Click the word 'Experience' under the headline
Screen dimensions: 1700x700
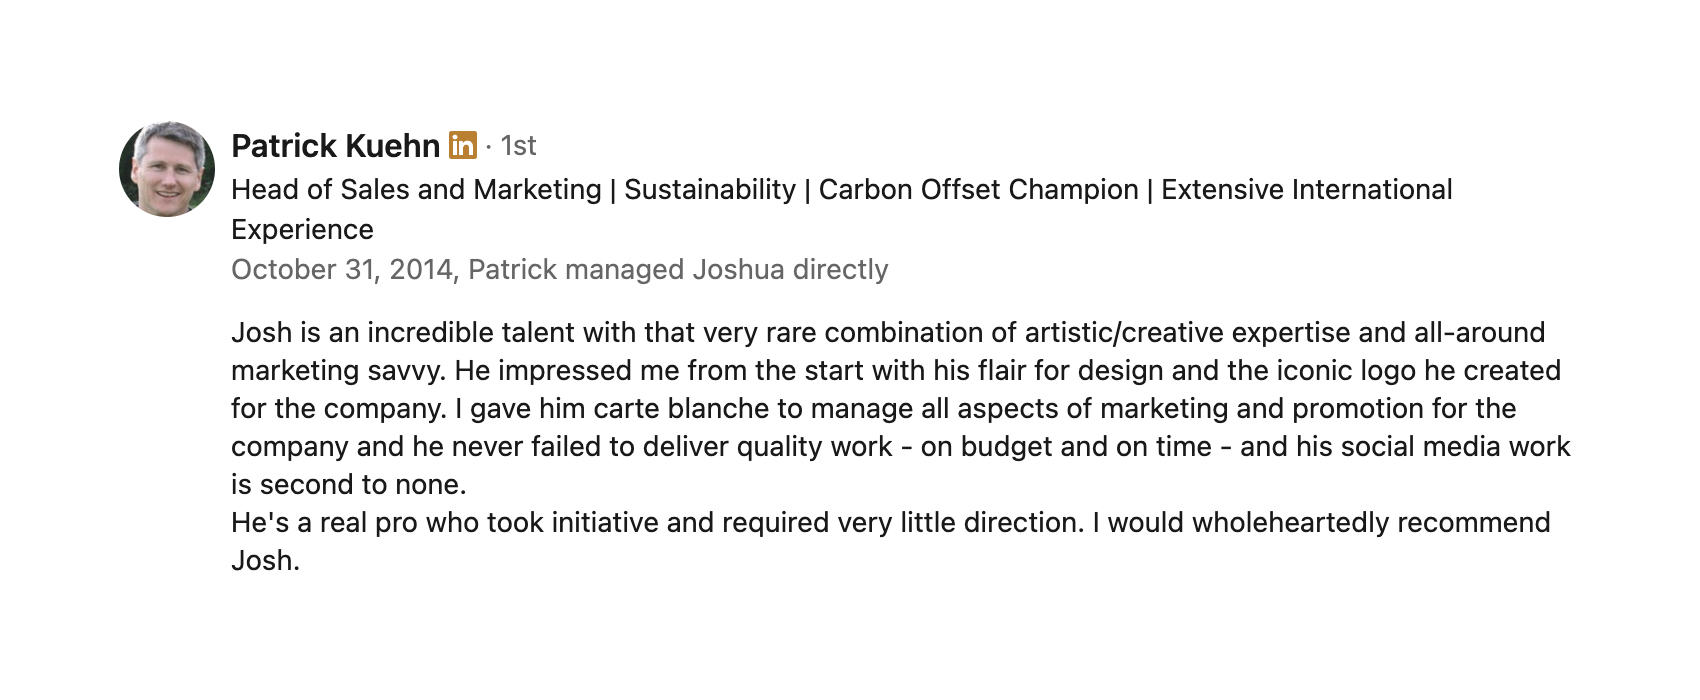[x=302, y=230]
